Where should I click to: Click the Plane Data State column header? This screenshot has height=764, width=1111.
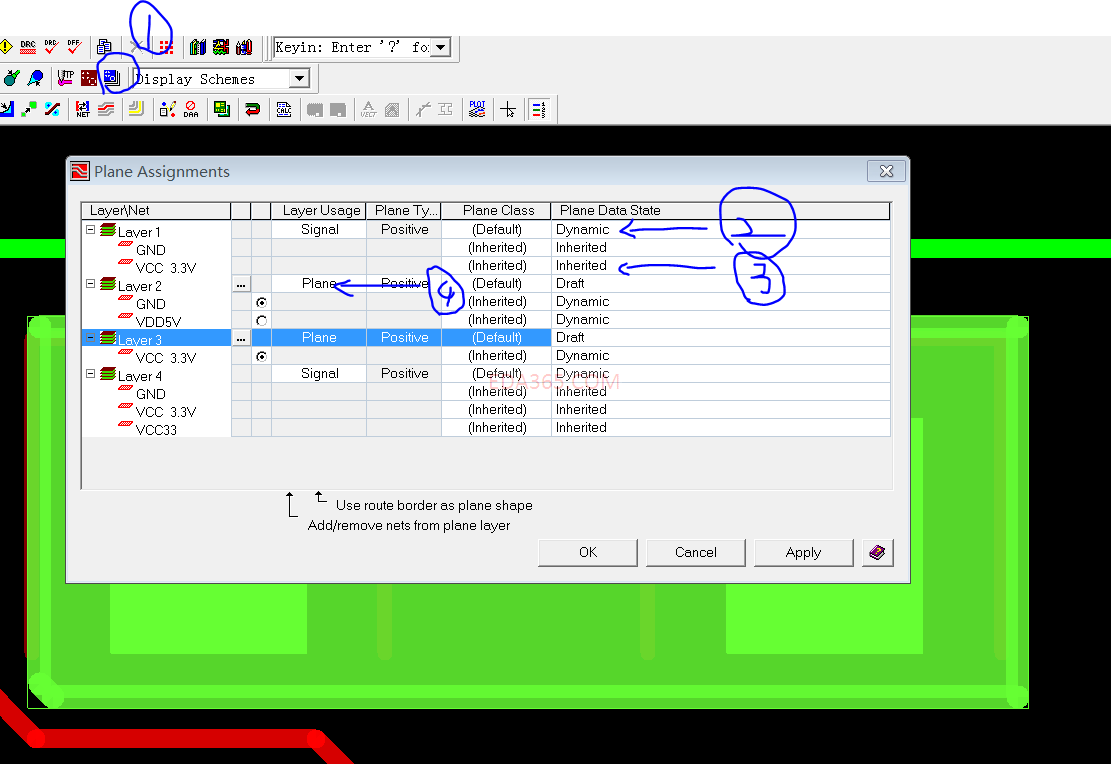[721, 210]
